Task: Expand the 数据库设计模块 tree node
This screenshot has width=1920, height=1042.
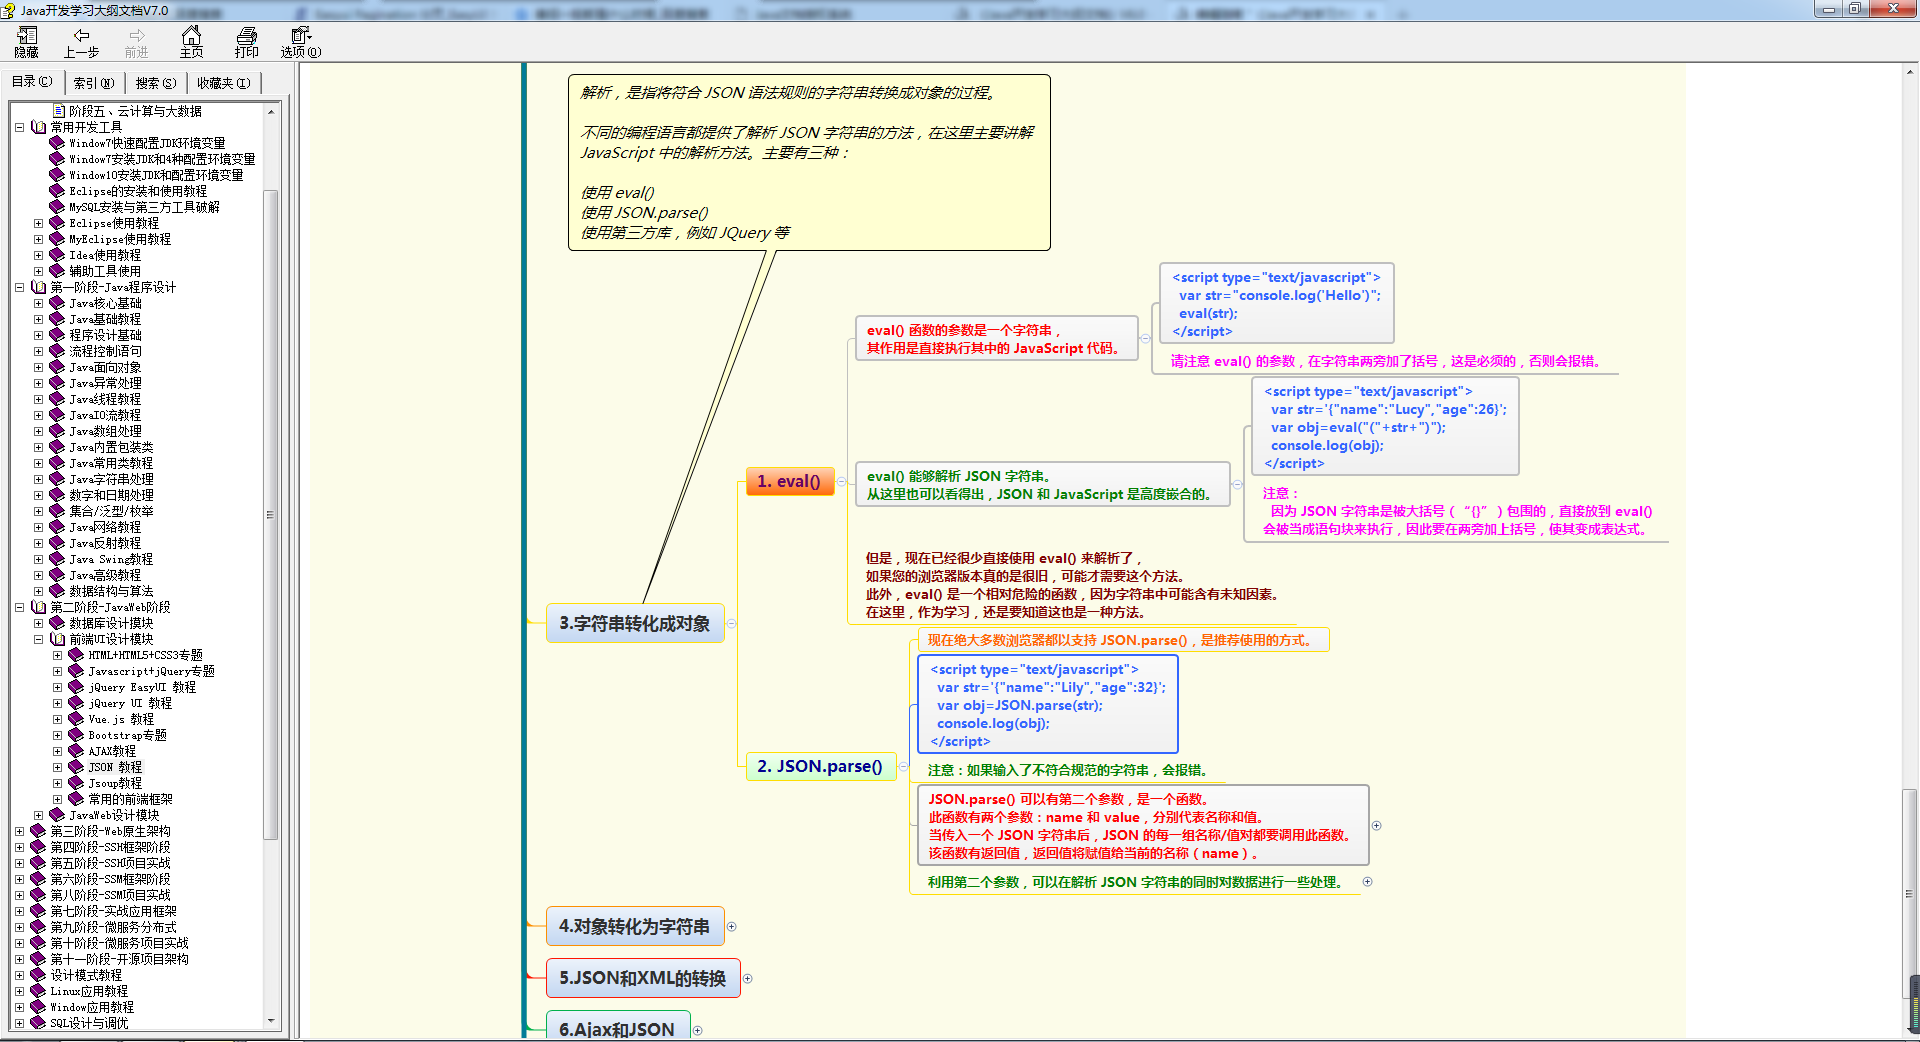Action: (x=38, y=623)
